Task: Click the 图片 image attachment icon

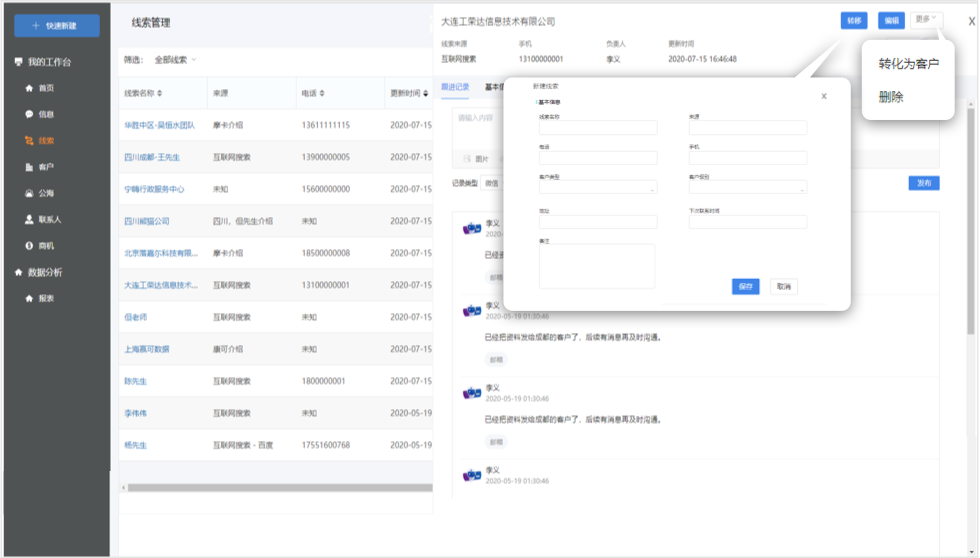Action: [x=467, y=159]
